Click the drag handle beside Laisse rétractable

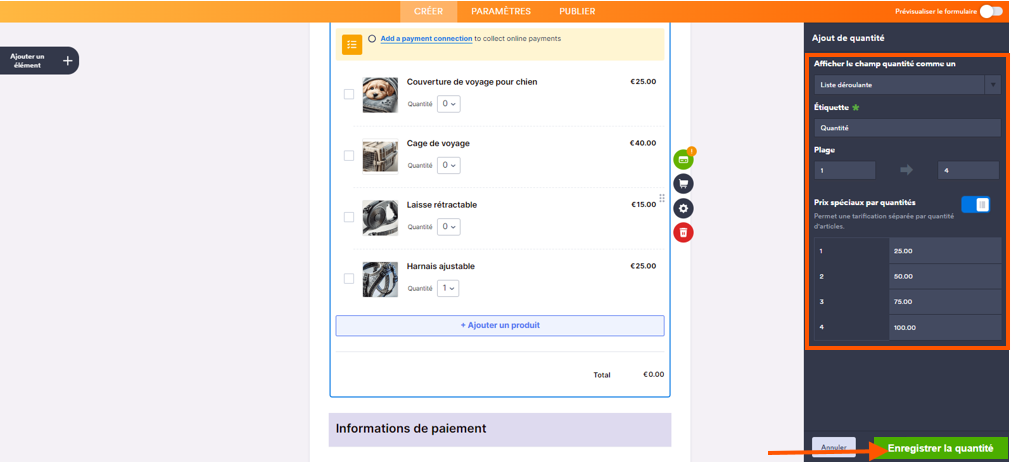click(x=662, y=198)
